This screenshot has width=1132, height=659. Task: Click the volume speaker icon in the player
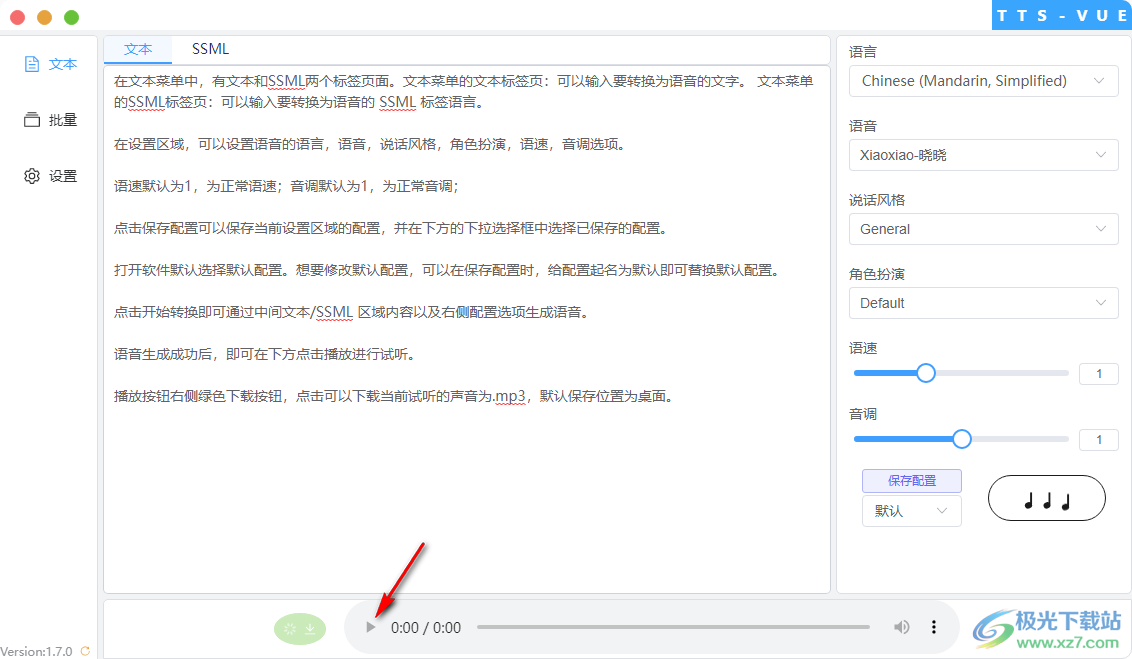[x=901, y=627]
